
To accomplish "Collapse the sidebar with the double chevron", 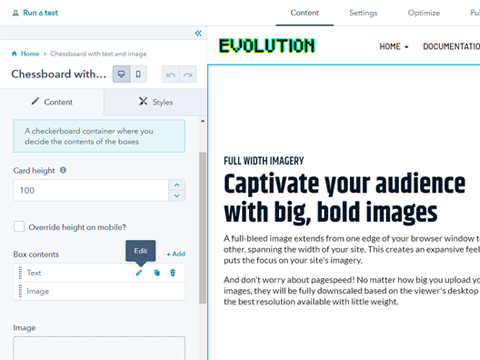I will pos(198,33).
